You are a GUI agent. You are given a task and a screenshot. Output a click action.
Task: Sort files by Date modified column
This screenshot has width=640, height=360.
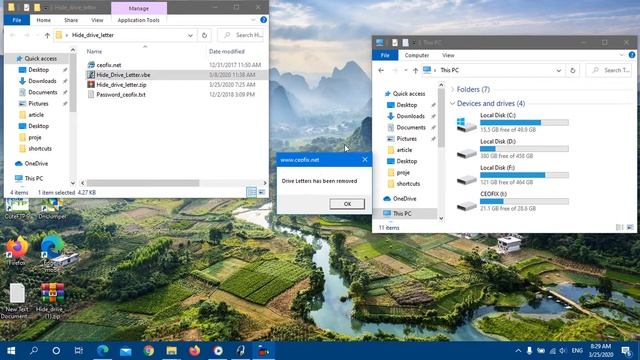coord(227,51)
